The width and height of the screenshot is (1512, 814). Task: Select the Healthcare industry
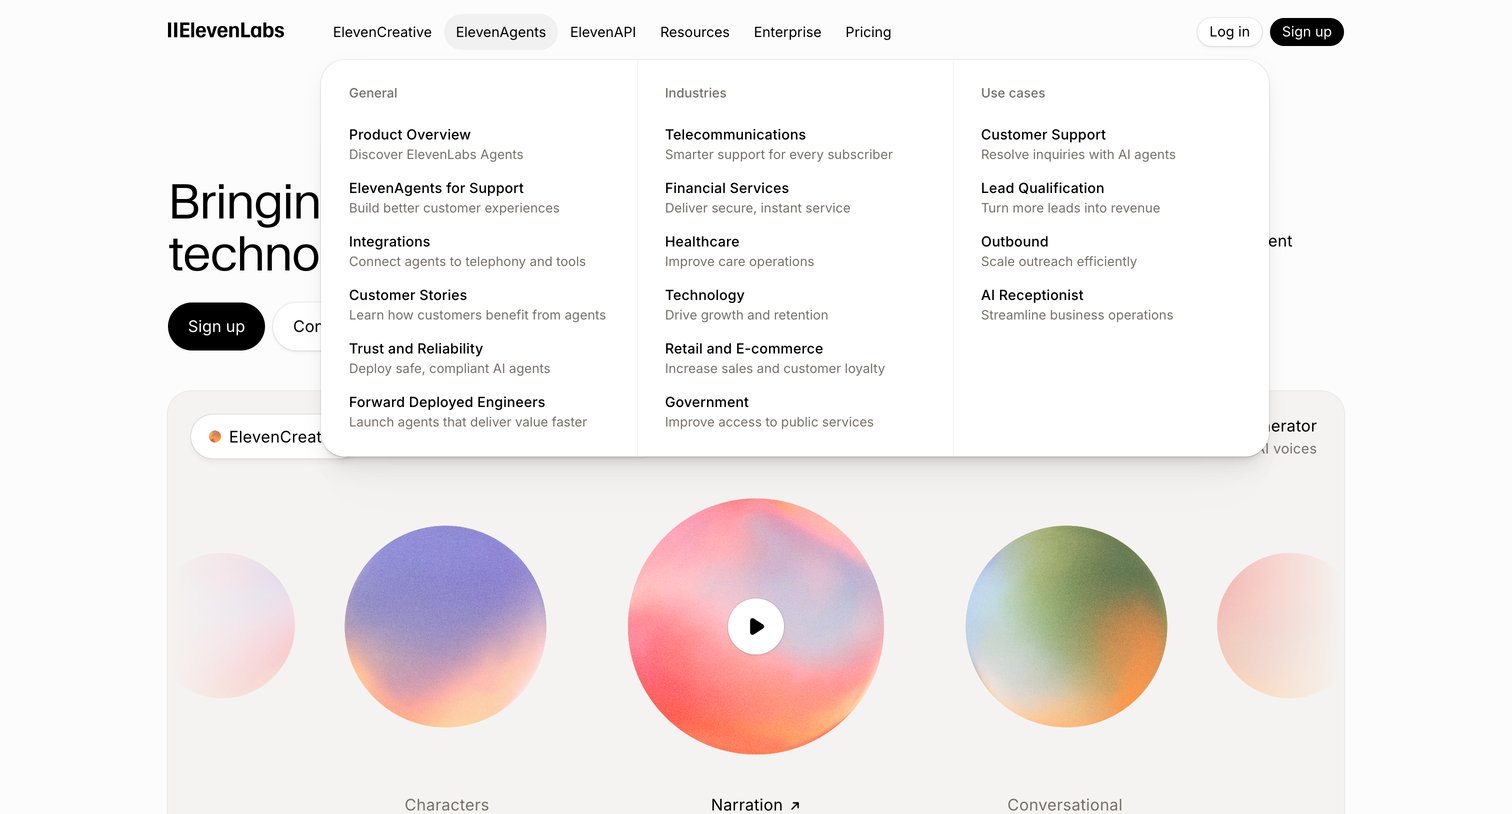(739, 251)
